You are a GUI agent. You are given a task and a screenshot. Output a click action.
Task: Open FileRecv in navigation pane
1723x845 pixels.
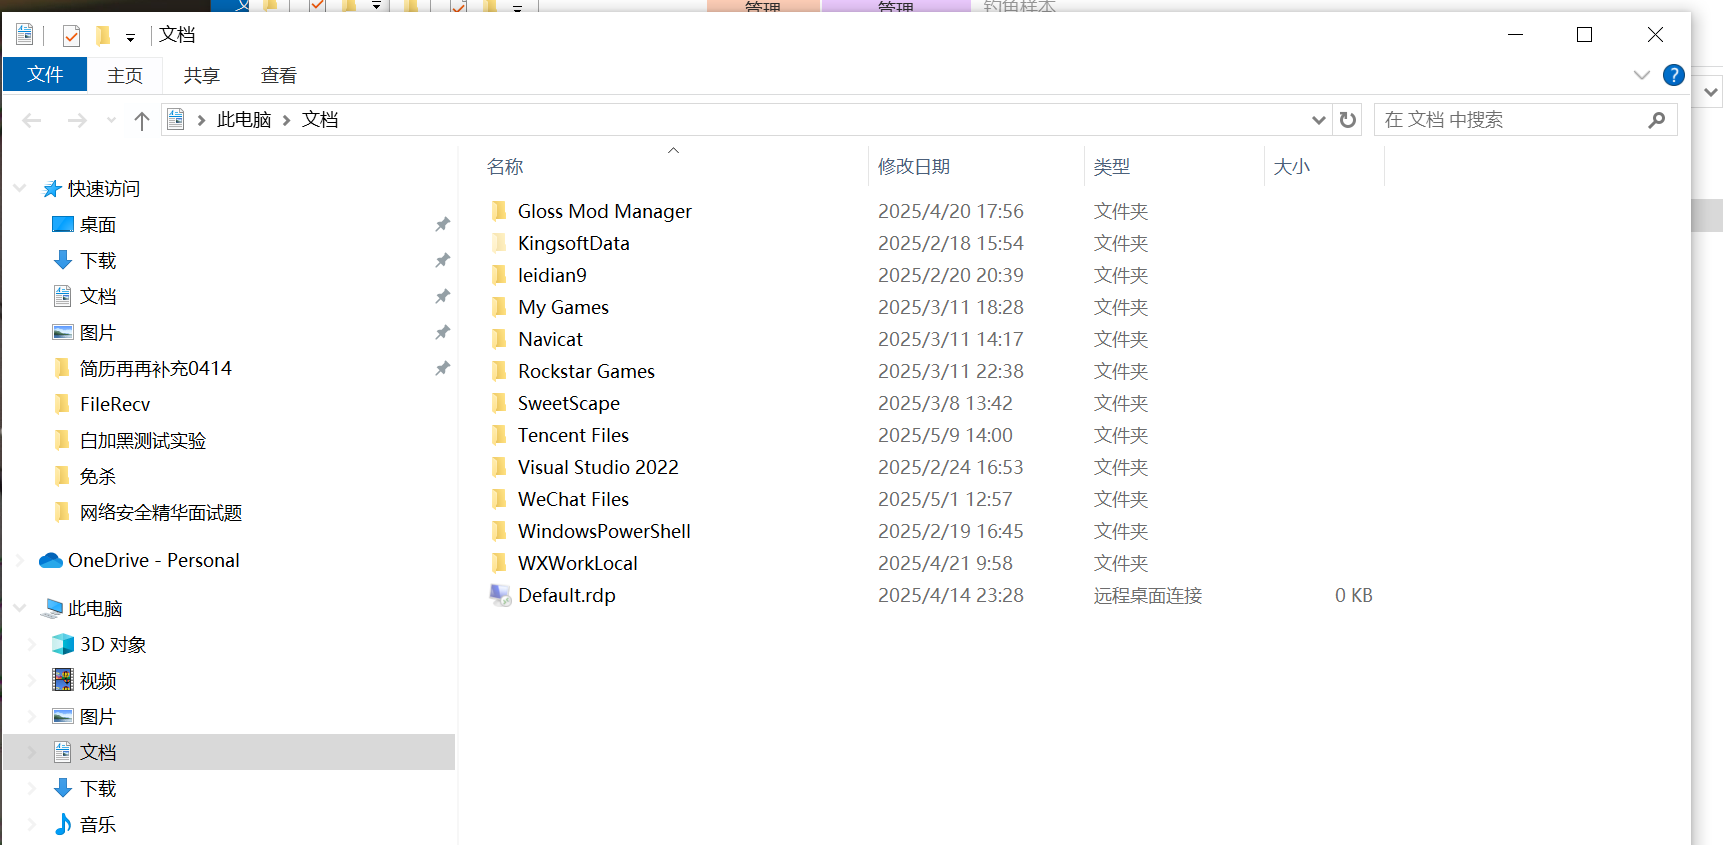[115, 405]
